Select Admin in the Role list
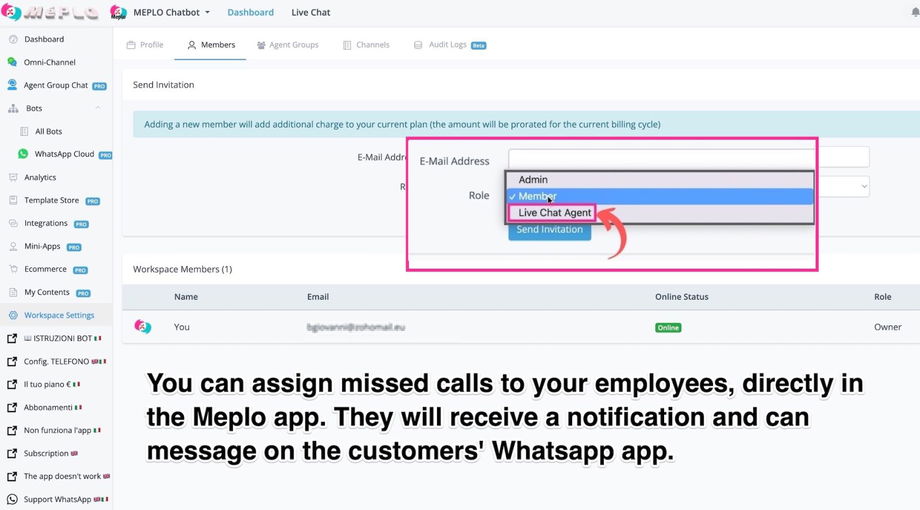This screenshot has width=920, height=510. pos(660,180)
